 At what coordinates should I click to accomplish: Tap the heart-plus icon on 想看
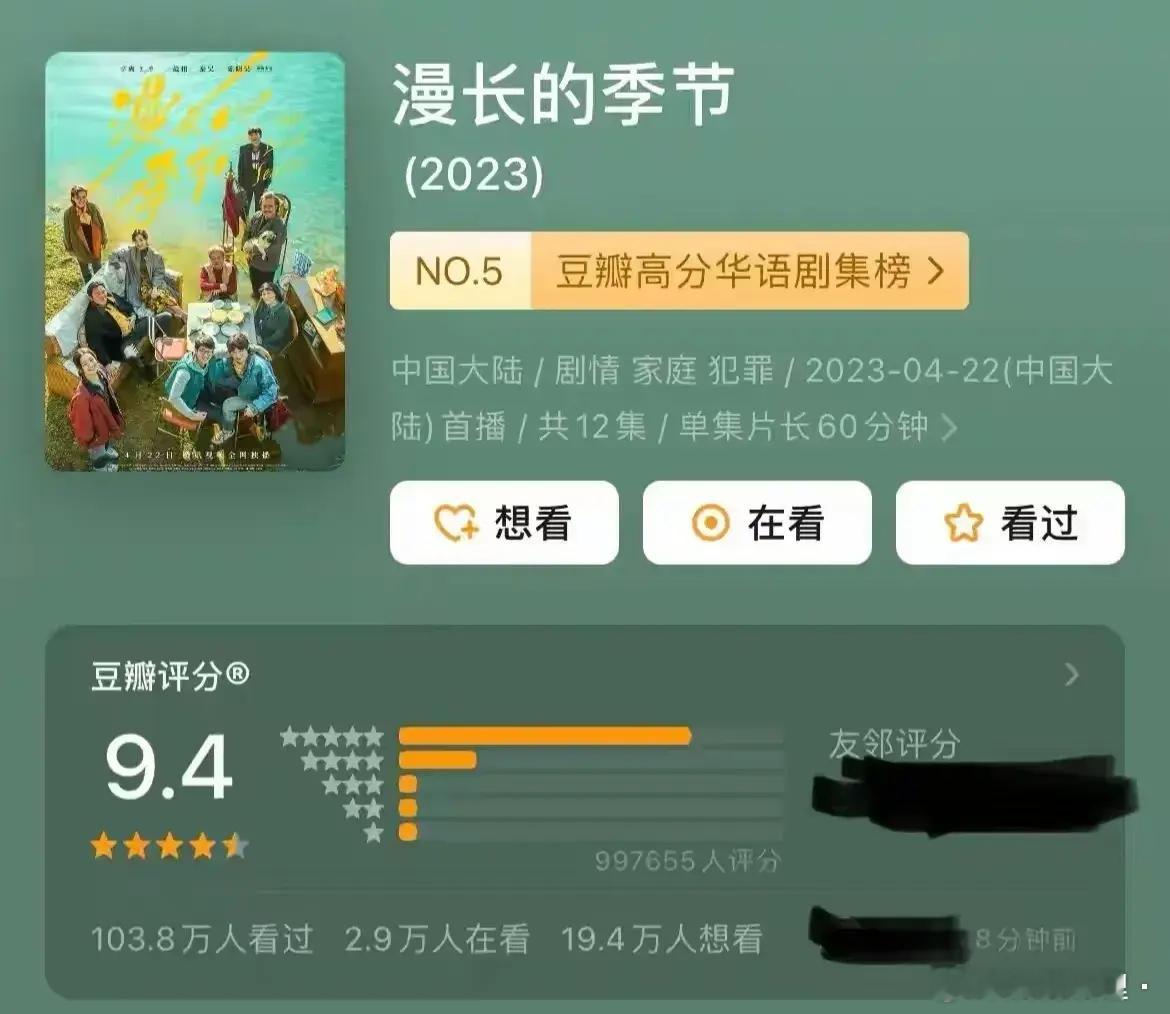(x=456, y=522)
